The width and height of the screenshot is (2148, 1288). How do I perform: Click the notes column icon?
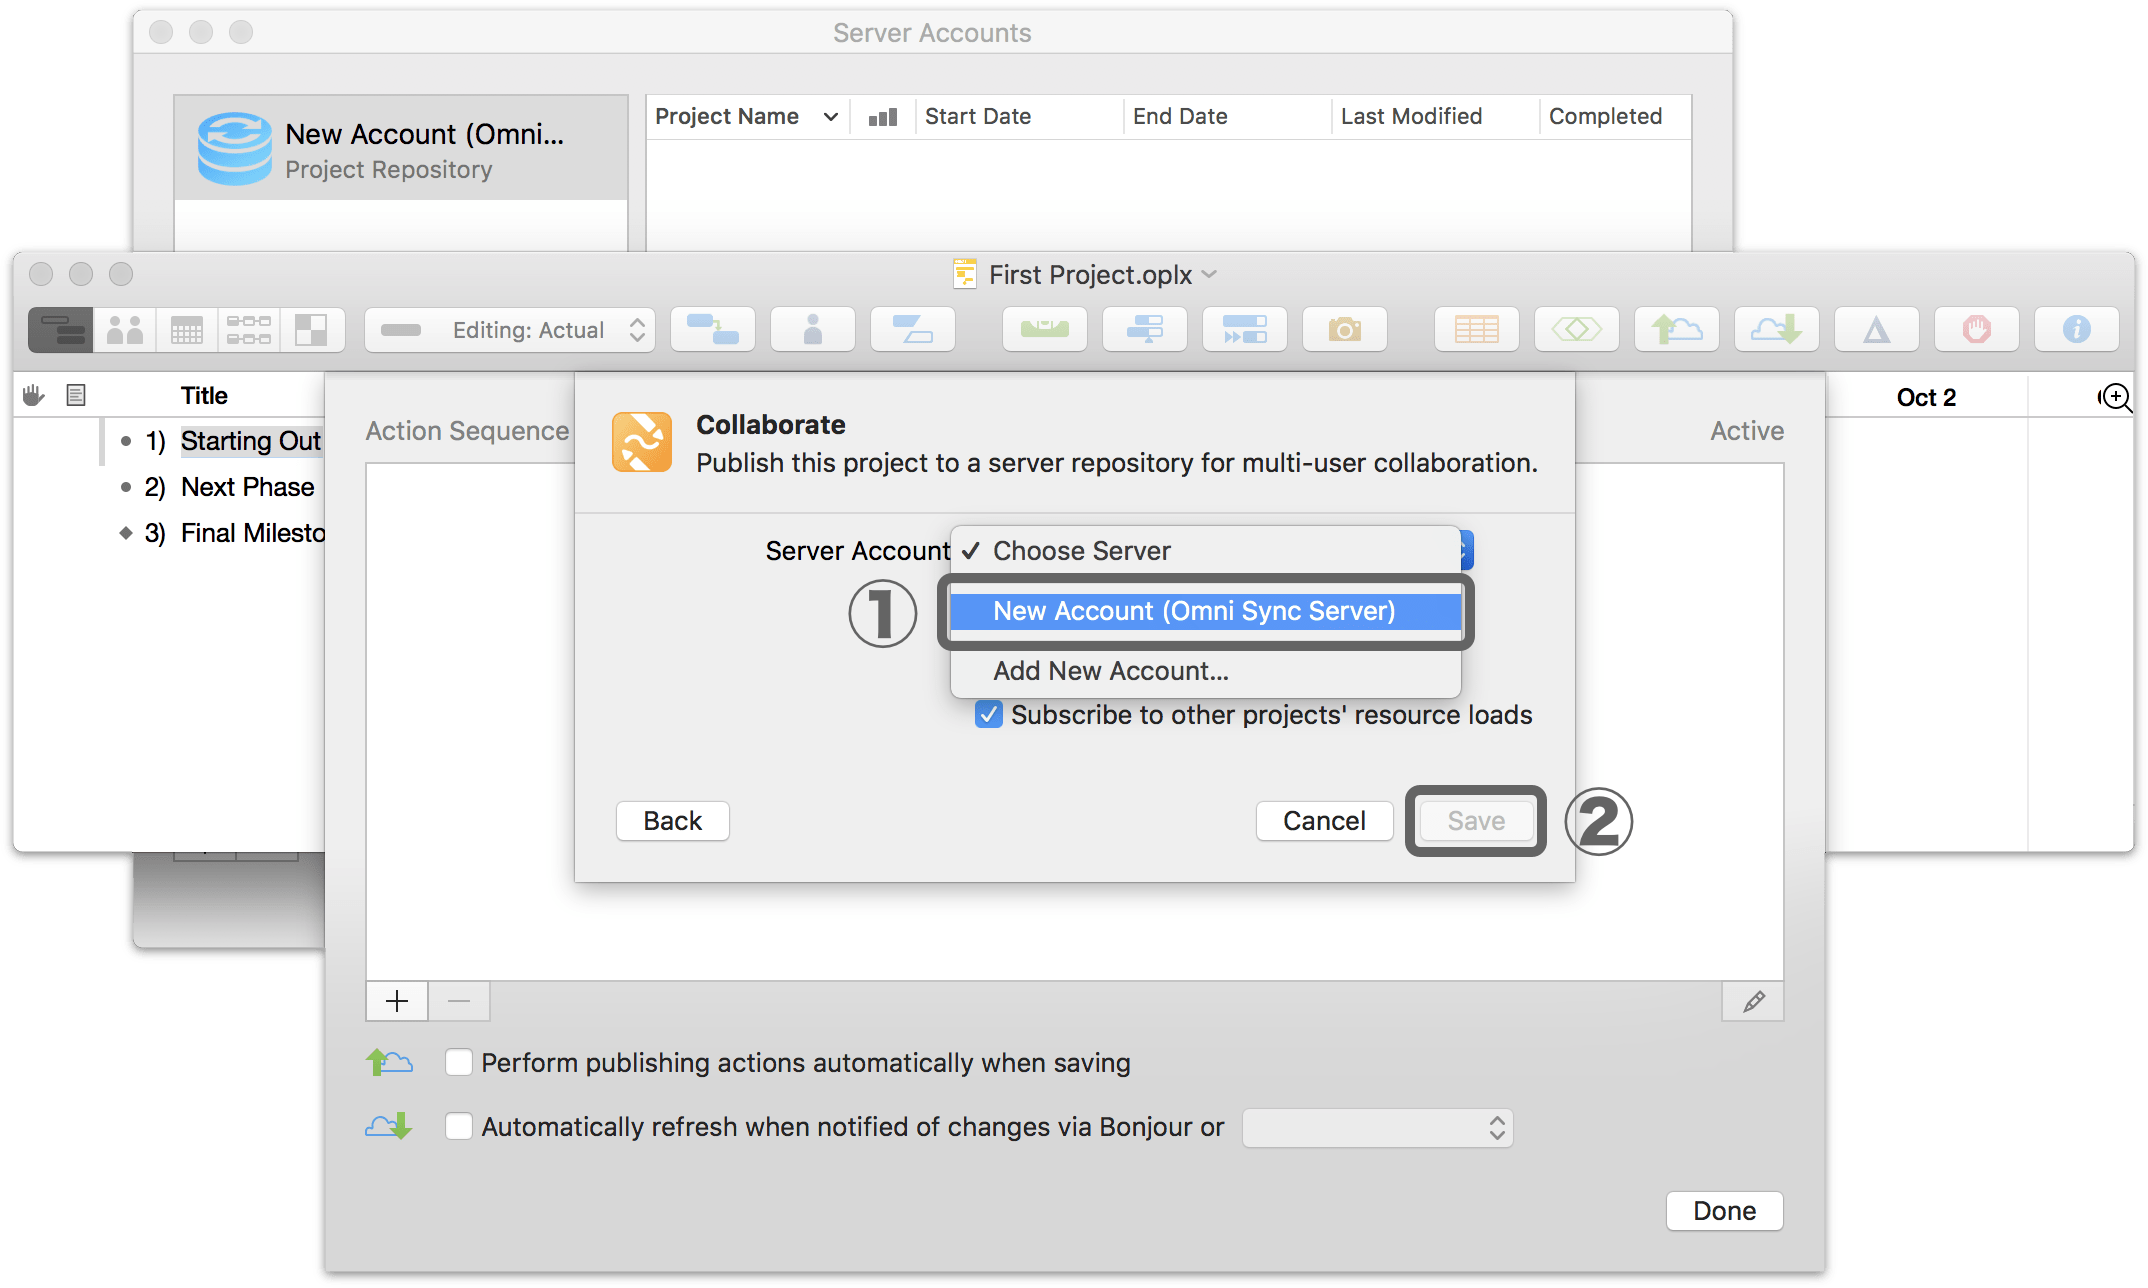point(76,396)
